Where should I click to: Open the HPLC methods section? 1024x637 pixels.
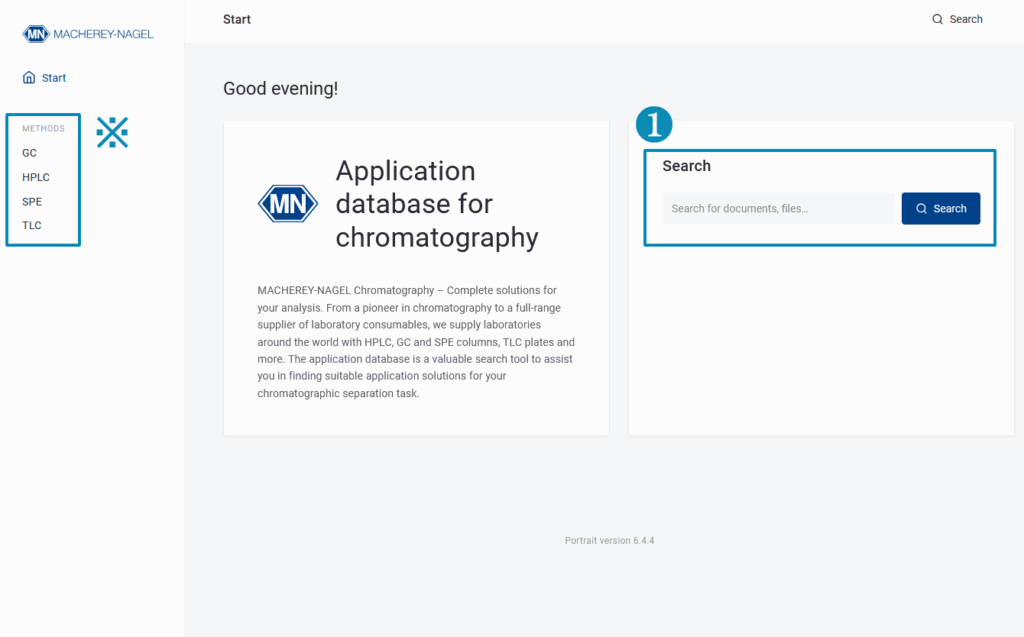pos(36,177)
